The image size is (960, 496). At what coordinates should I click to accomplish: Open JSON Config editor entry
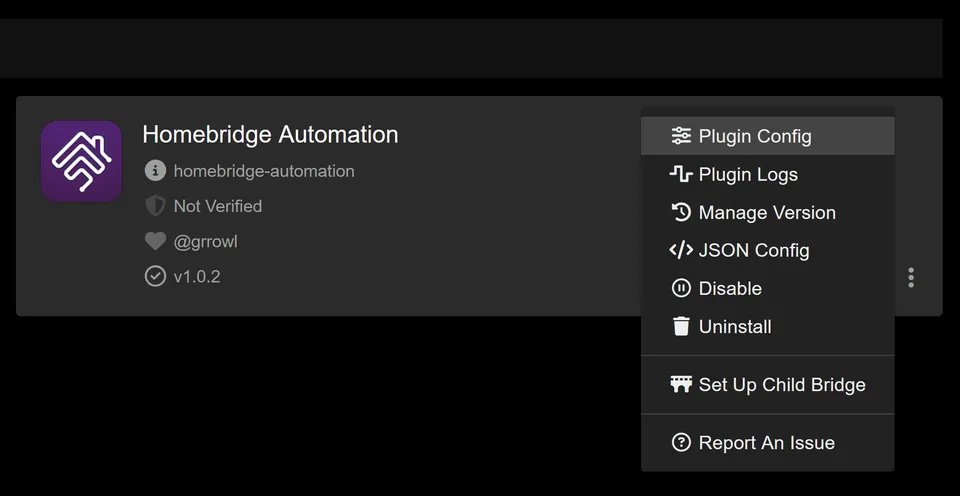[767, 250]
